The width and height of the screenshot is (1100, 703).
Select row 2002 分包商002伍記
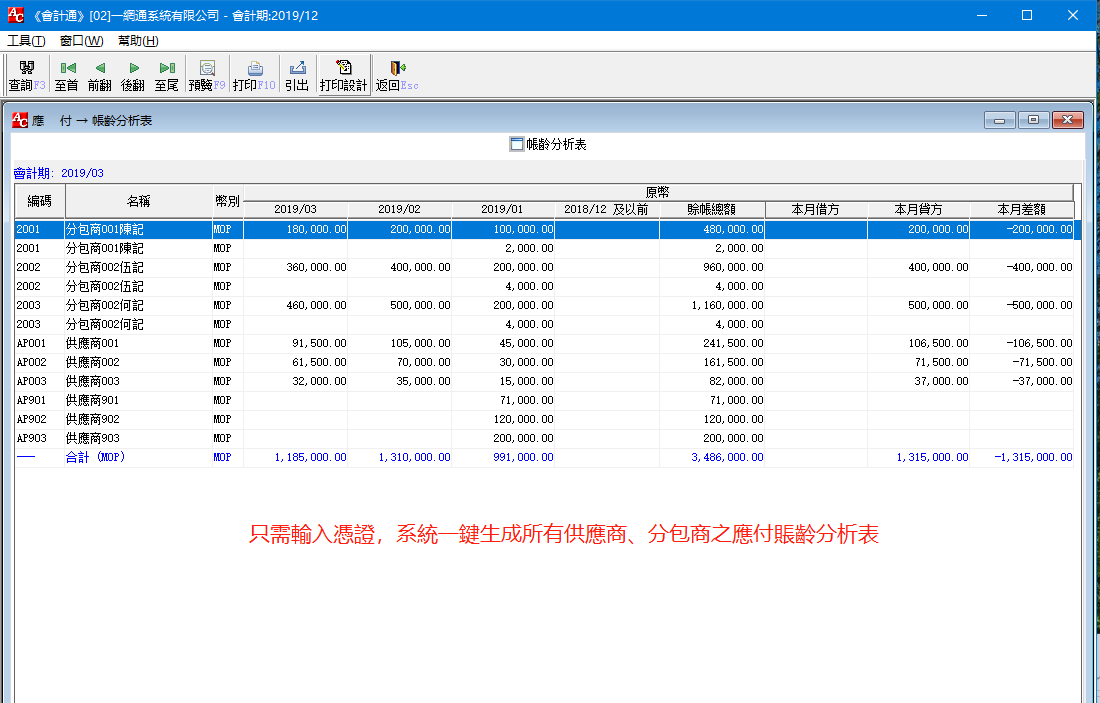[x=100, y=267]
